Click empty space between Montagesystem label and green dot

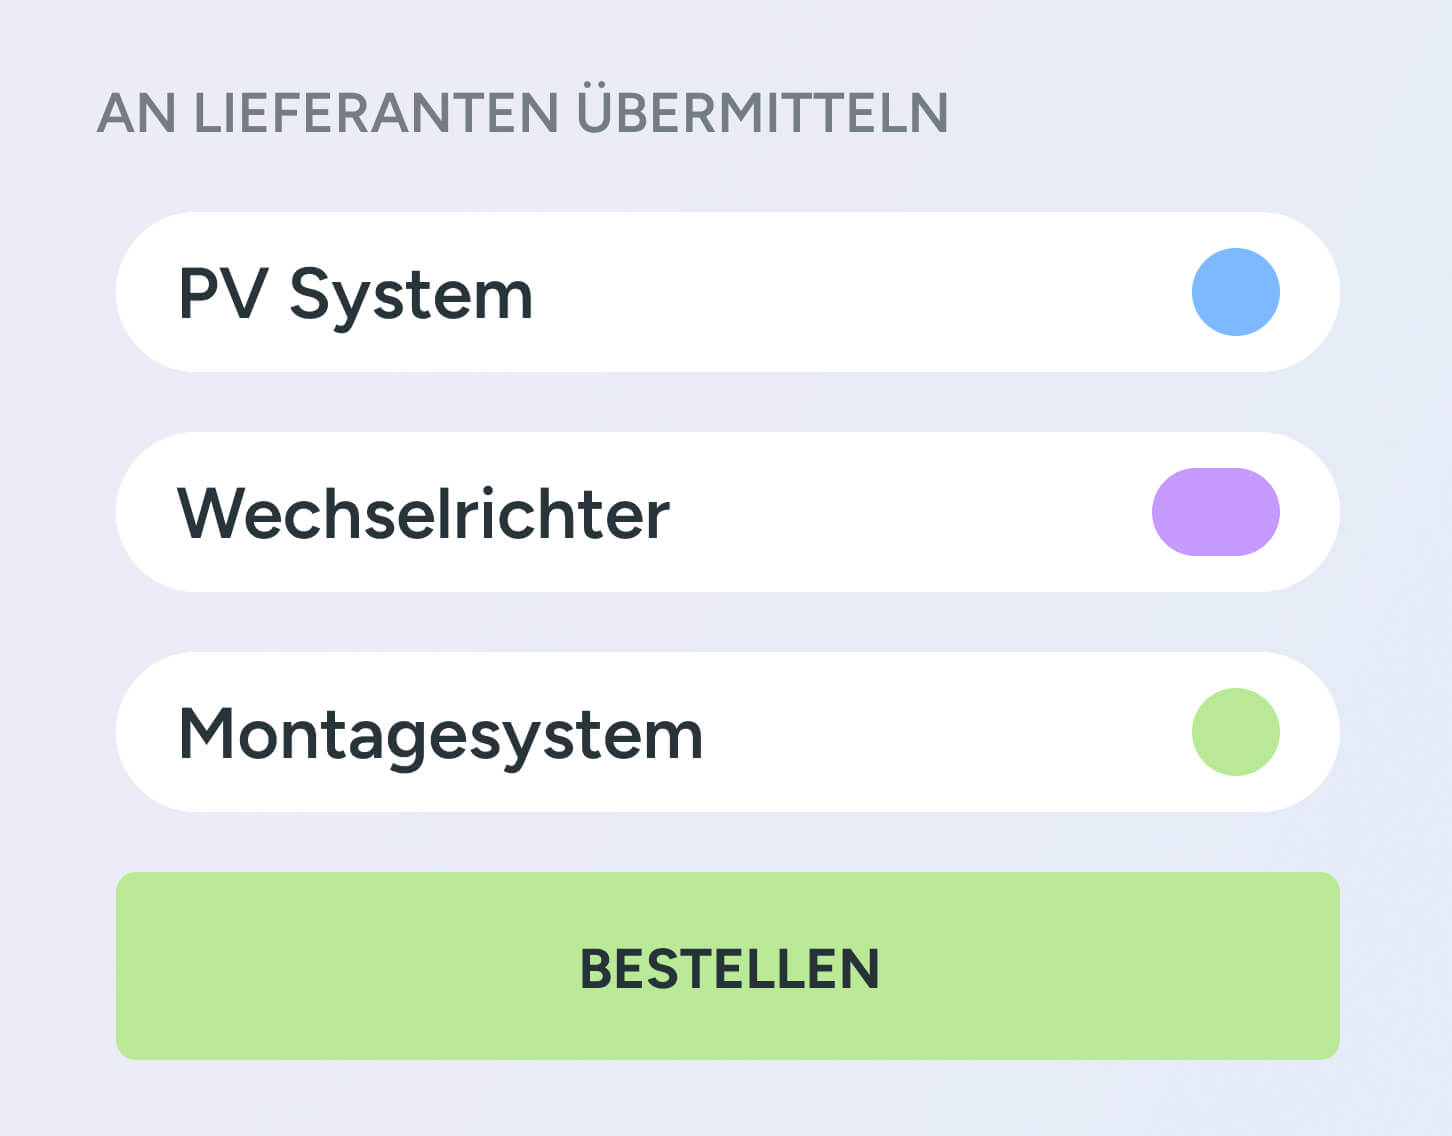[x=945, y=732]
